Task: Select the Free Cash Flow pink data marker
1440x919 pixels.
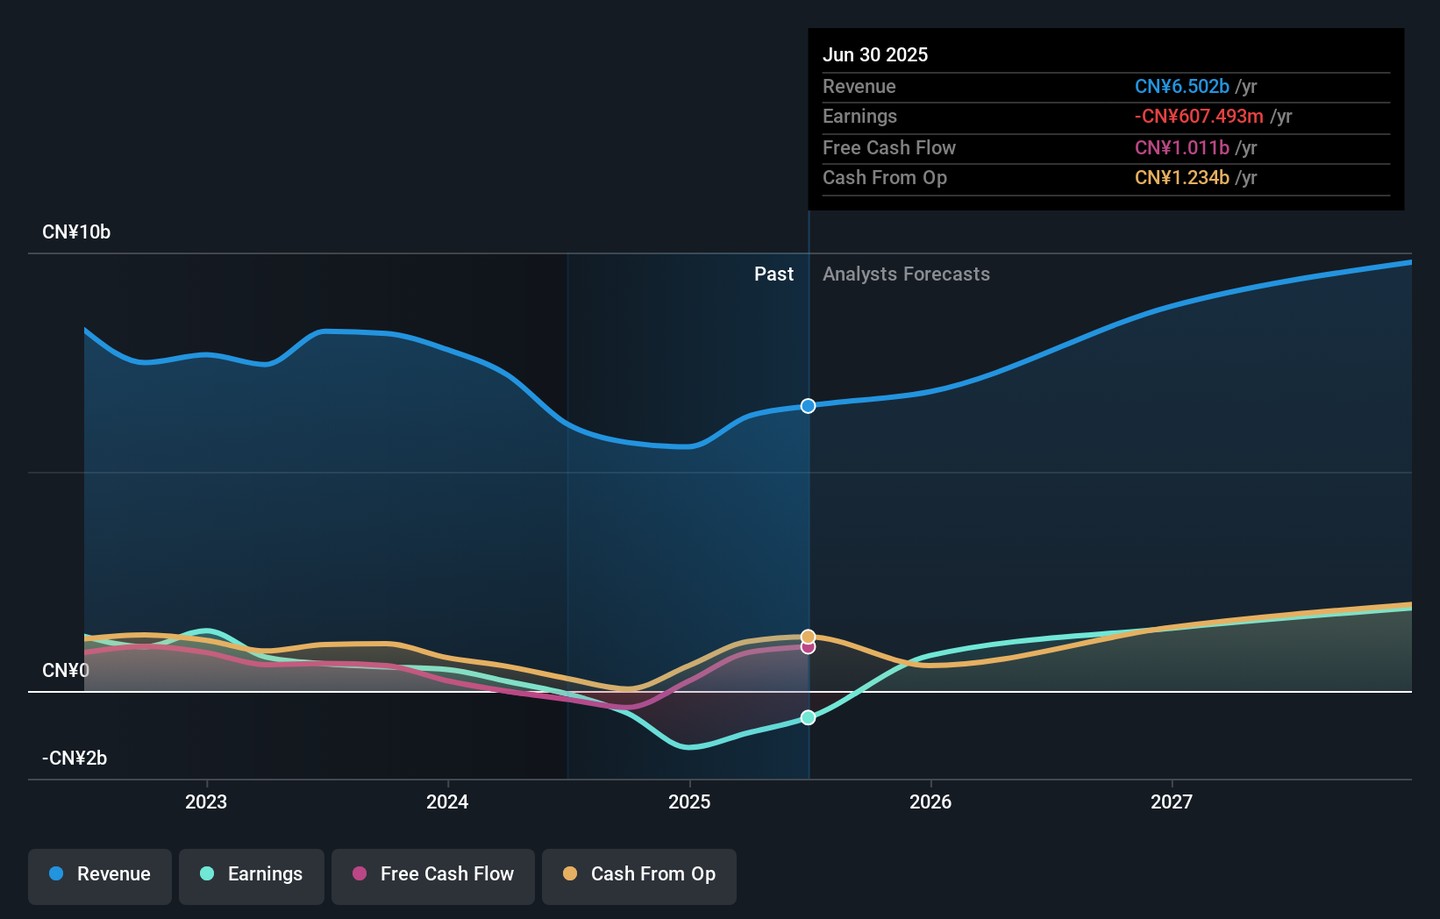Action: [x=808, y=648]
